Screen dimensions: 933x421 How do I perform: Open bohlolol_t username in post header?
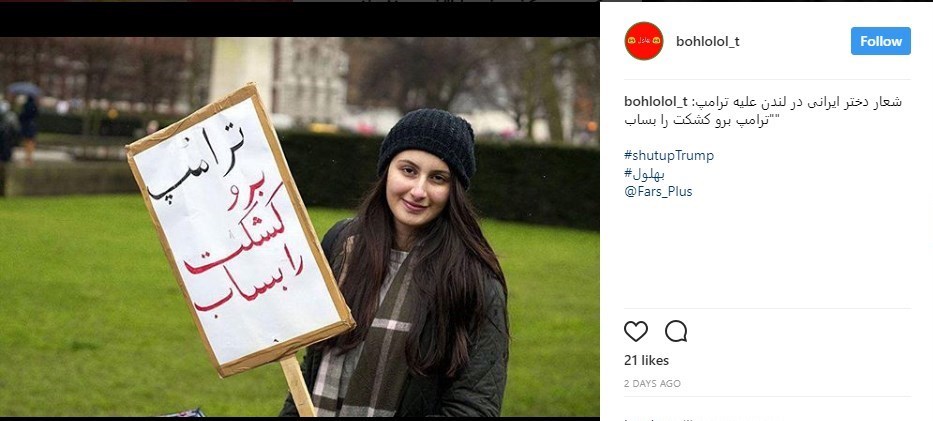pyautogui.click(x=707, y=42)
